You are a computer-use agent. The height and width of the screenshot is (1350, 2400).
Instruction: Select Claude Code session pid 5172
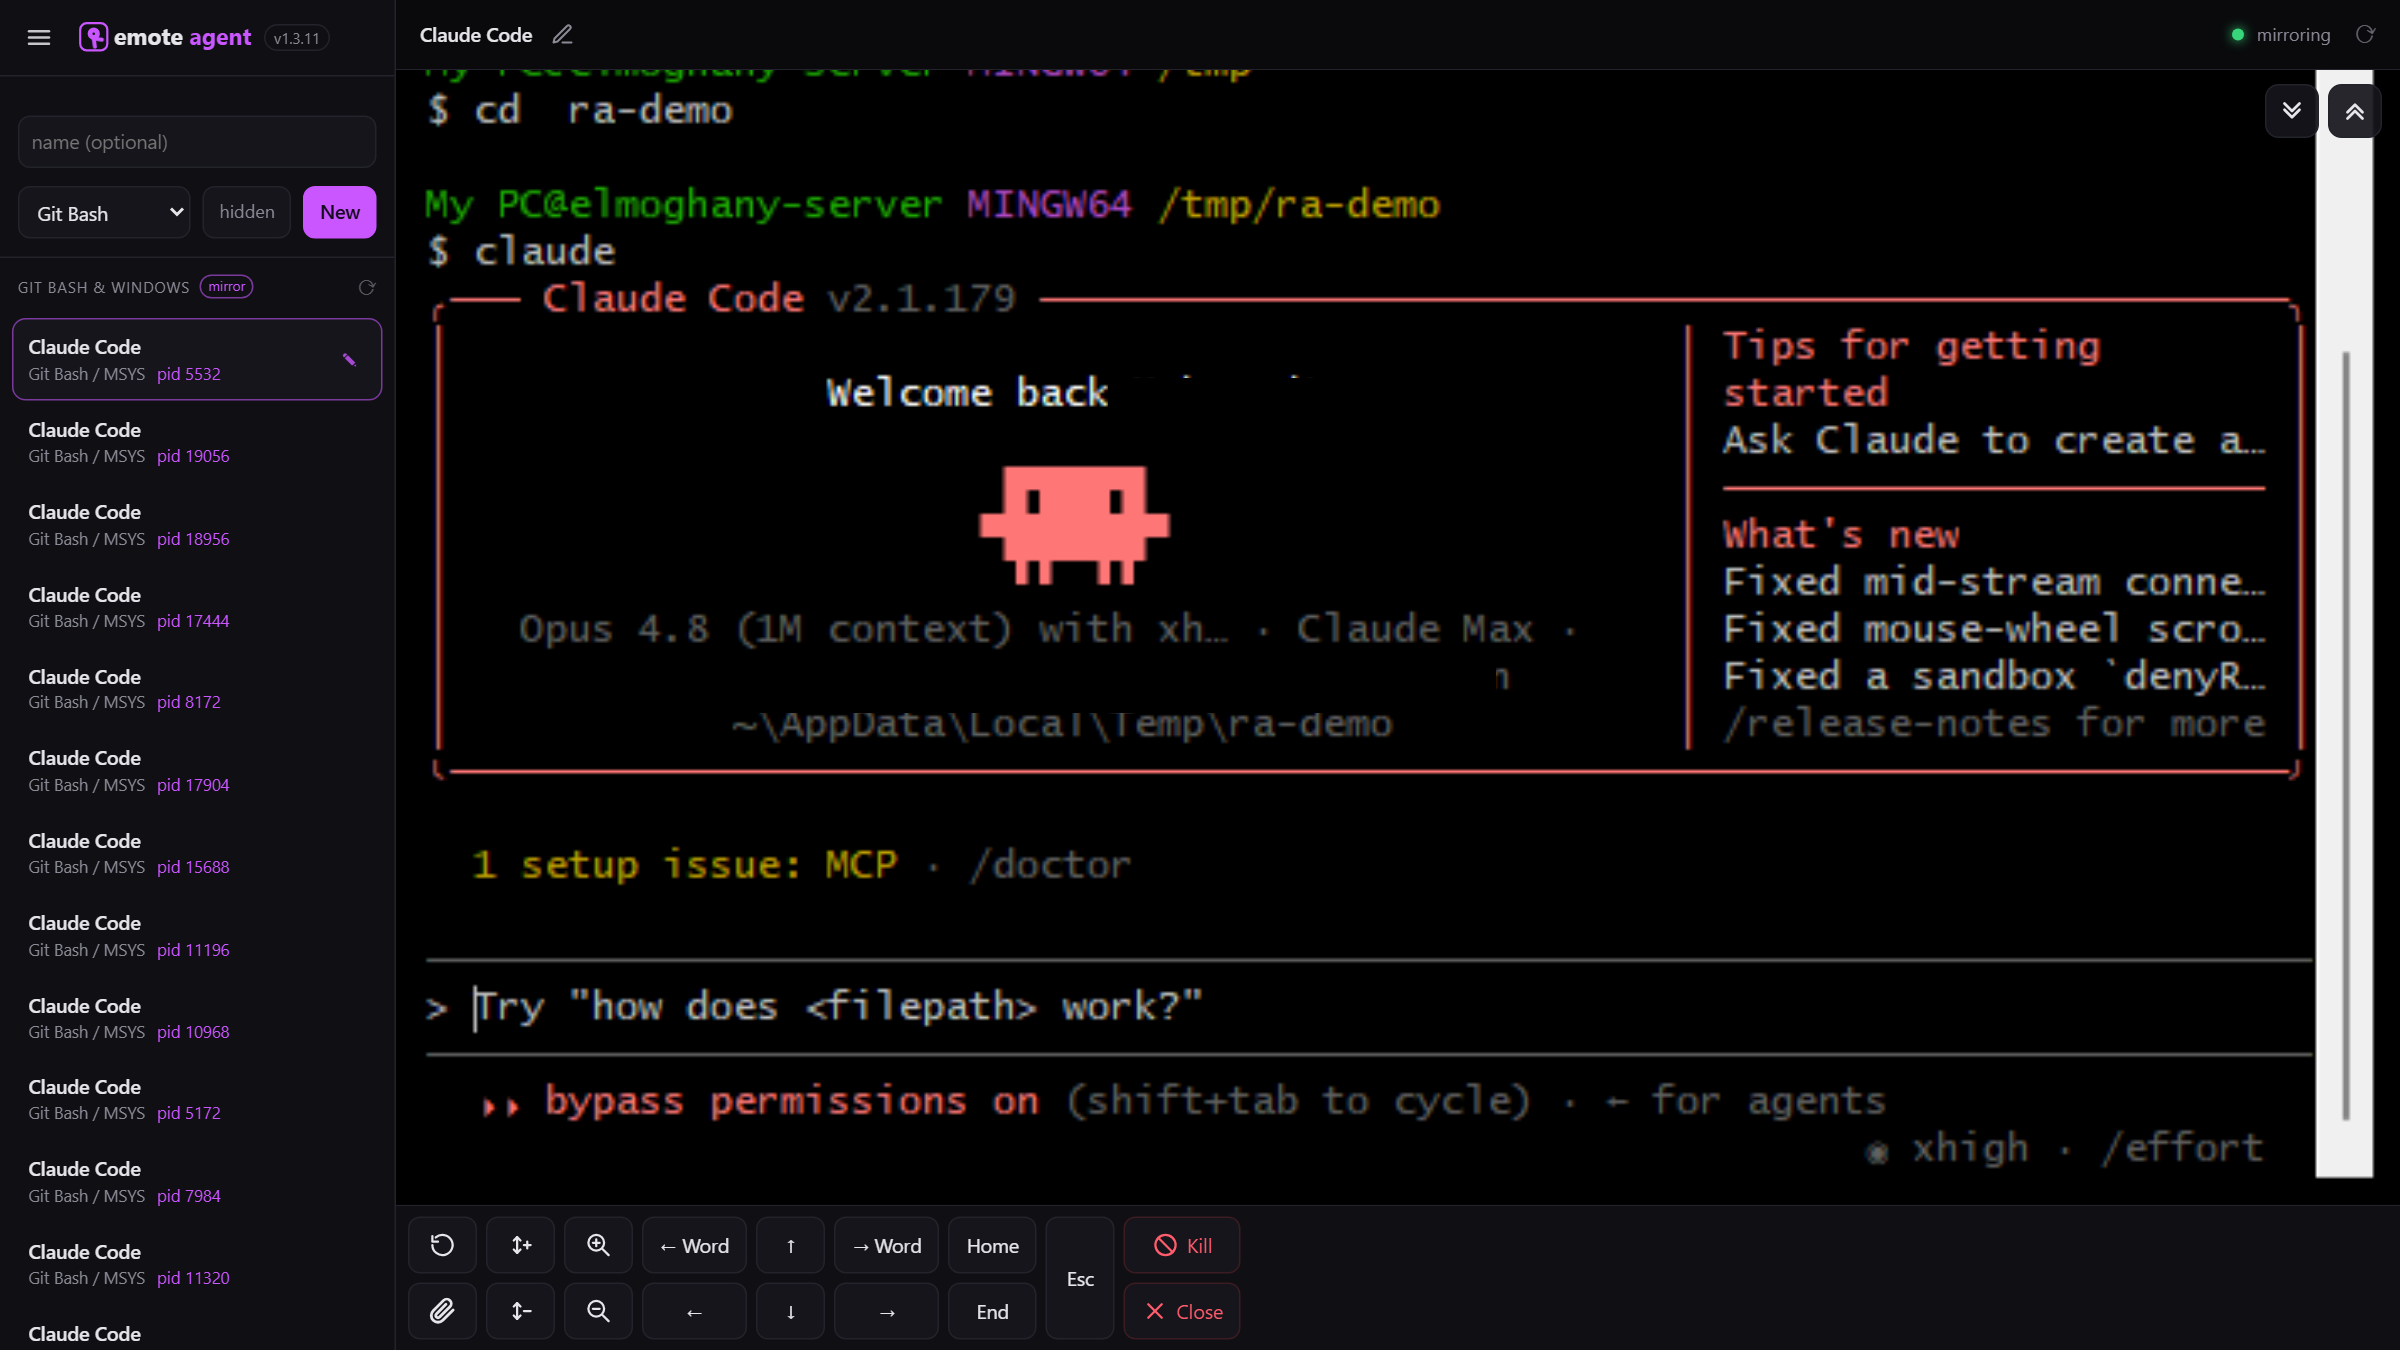[x=197, y=1100]
